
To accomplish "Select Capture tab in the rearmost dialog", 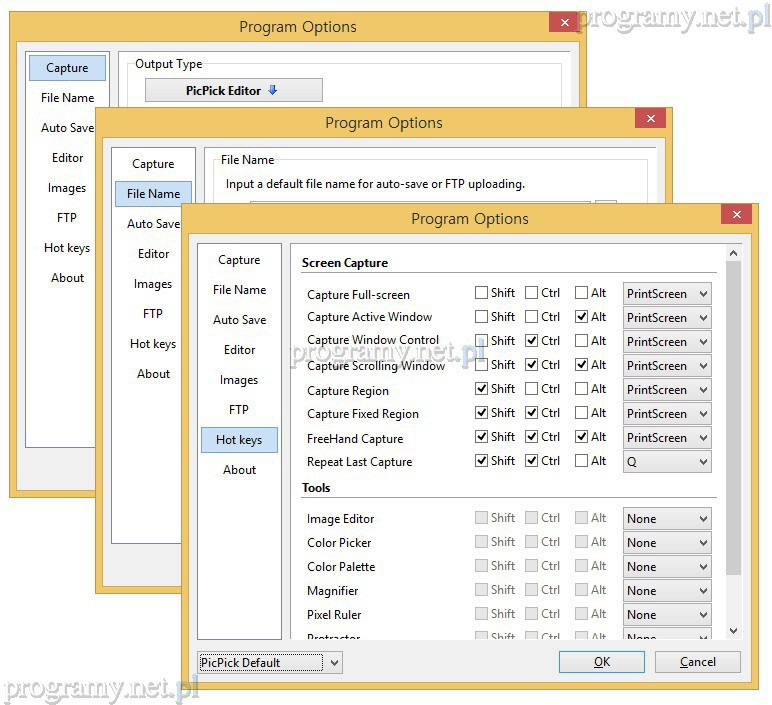I will (67, 68).
